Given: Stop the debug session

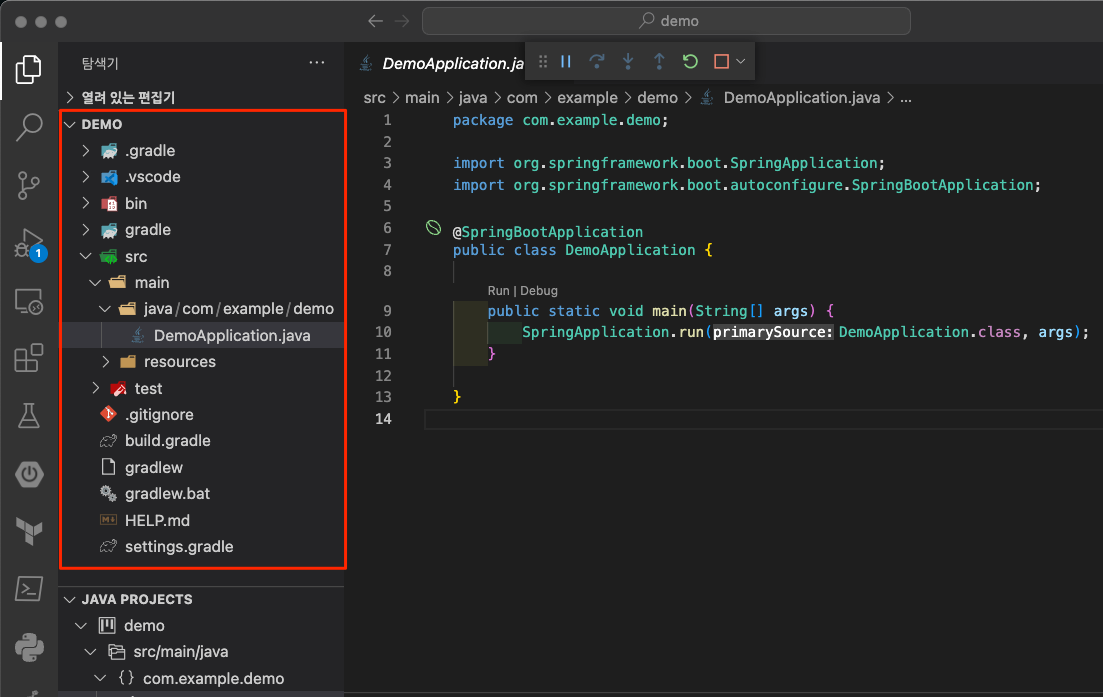Looking at the screenshot, I should pos(721,62).
